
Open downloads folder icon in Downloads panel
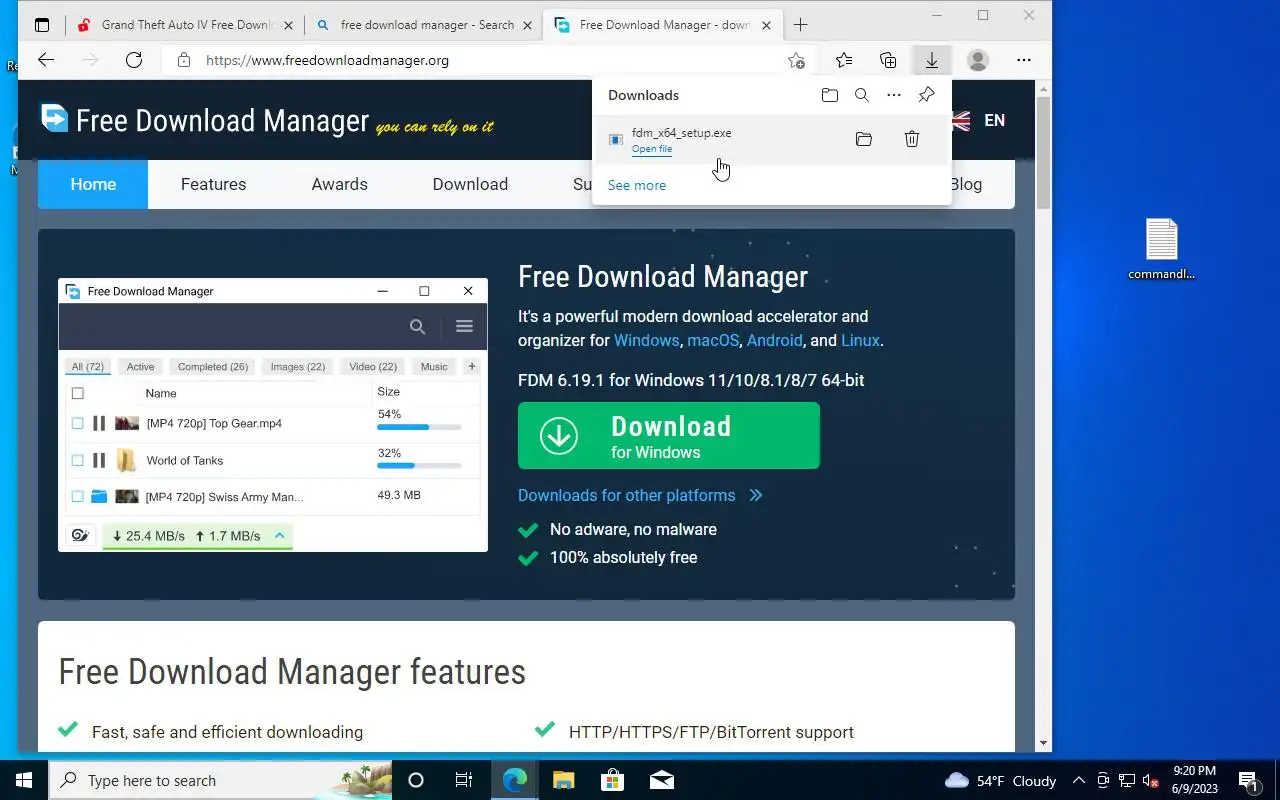[830, 95]
